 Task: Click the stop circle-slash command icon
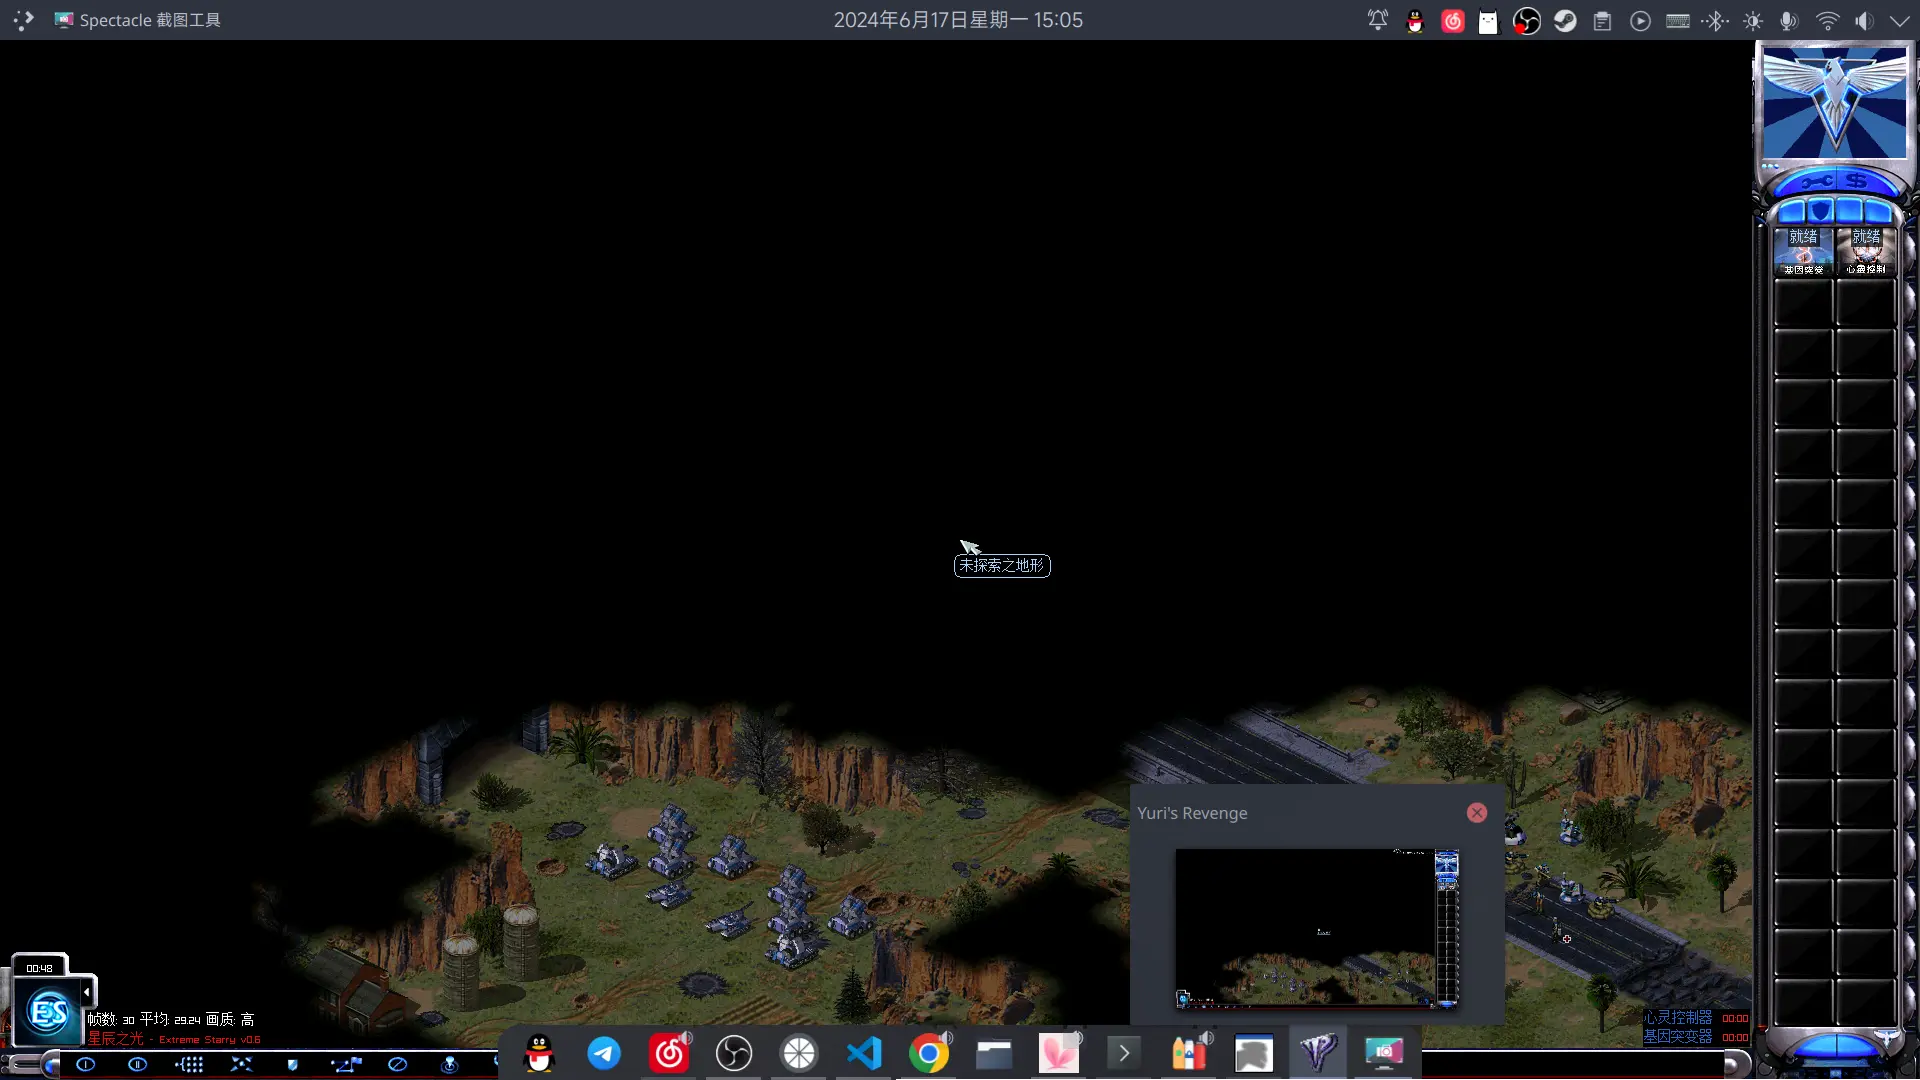click(x=397, y=1064)
